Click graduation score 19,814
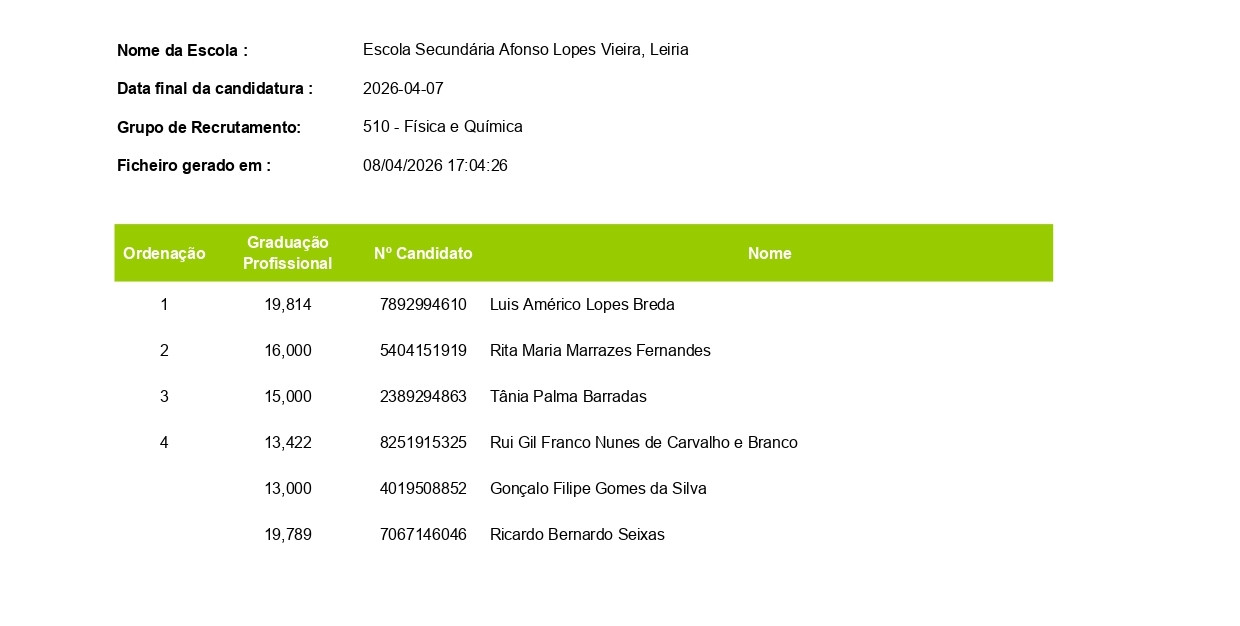The width and height of the screenshot is (1240, 626). click(x=288, y=305)
